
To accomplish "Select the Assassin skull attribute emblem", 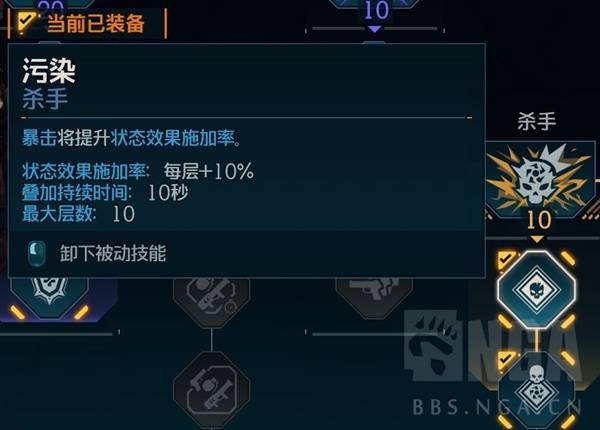I will 540,179.
